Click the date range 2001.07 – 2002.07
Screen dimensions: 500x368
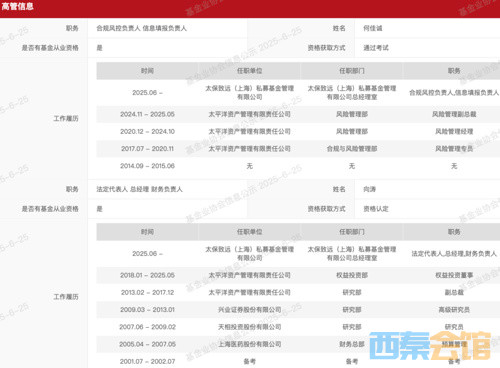[x=147, y=361]
